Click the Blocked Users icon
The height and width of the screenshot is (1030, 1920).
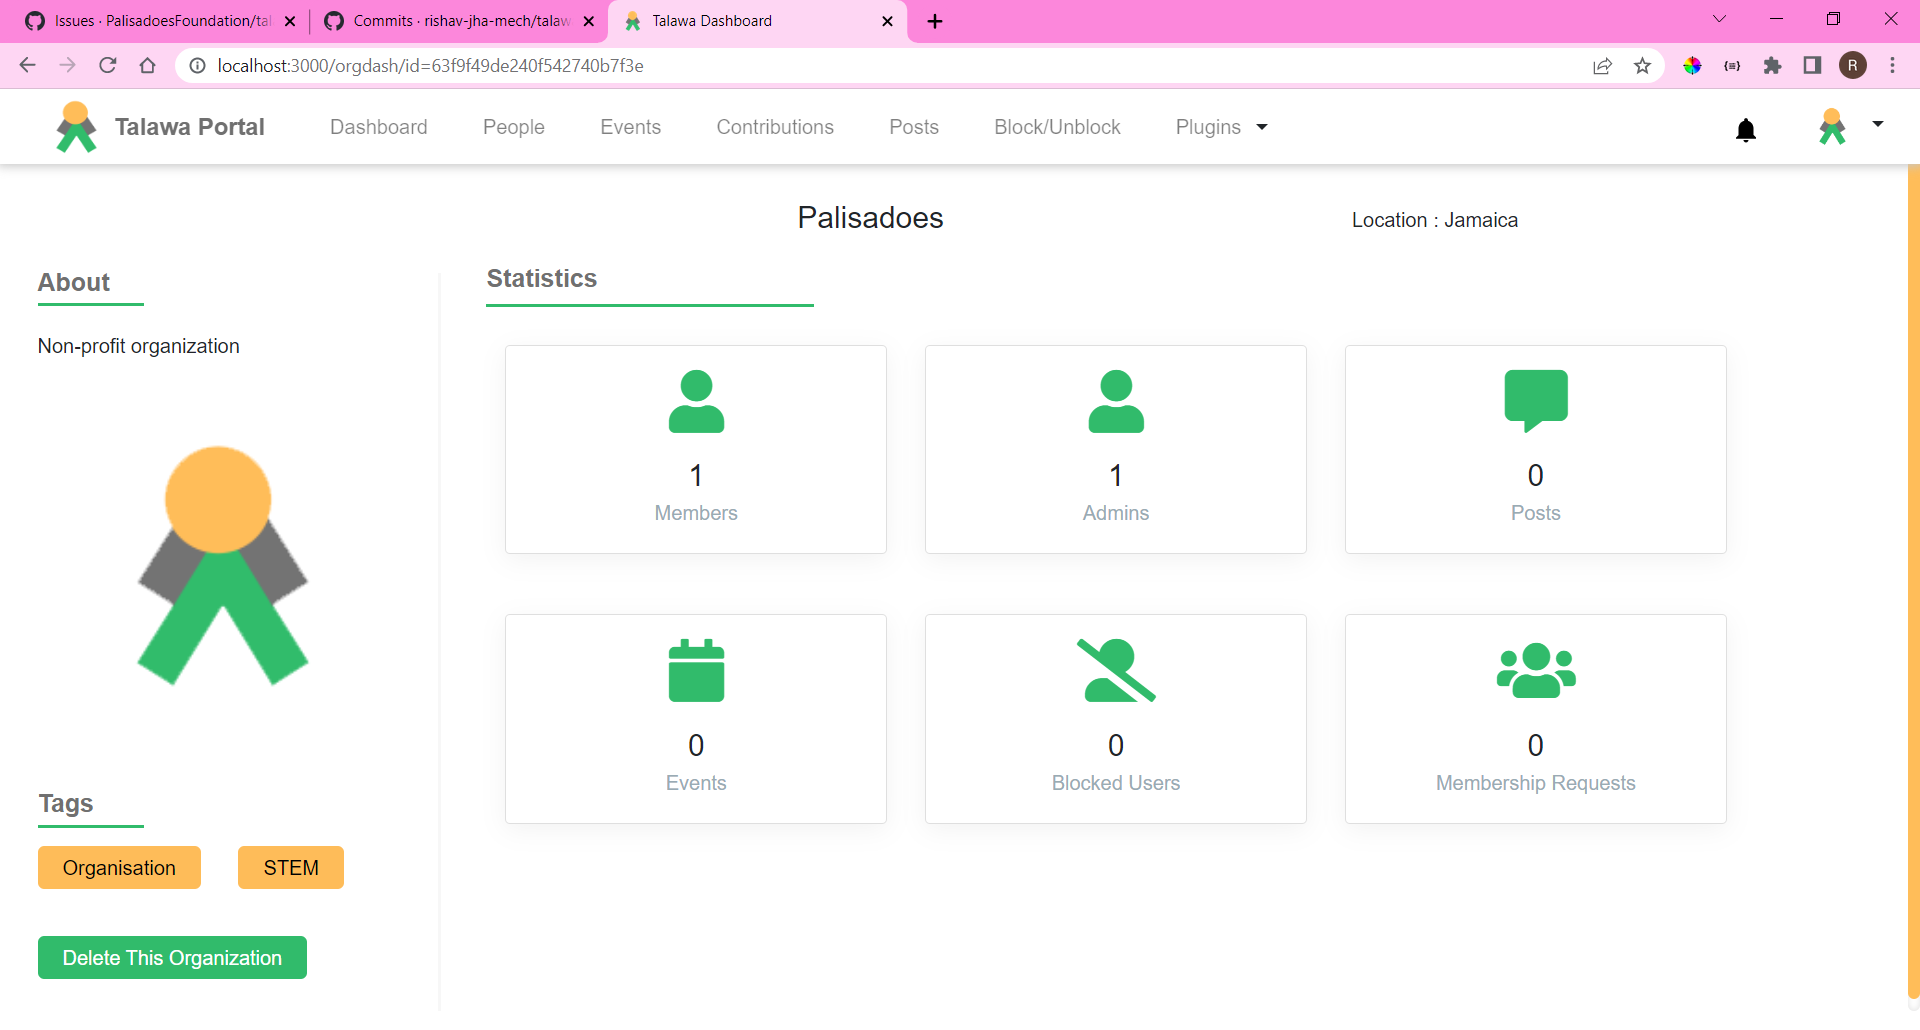[1116, 670]
